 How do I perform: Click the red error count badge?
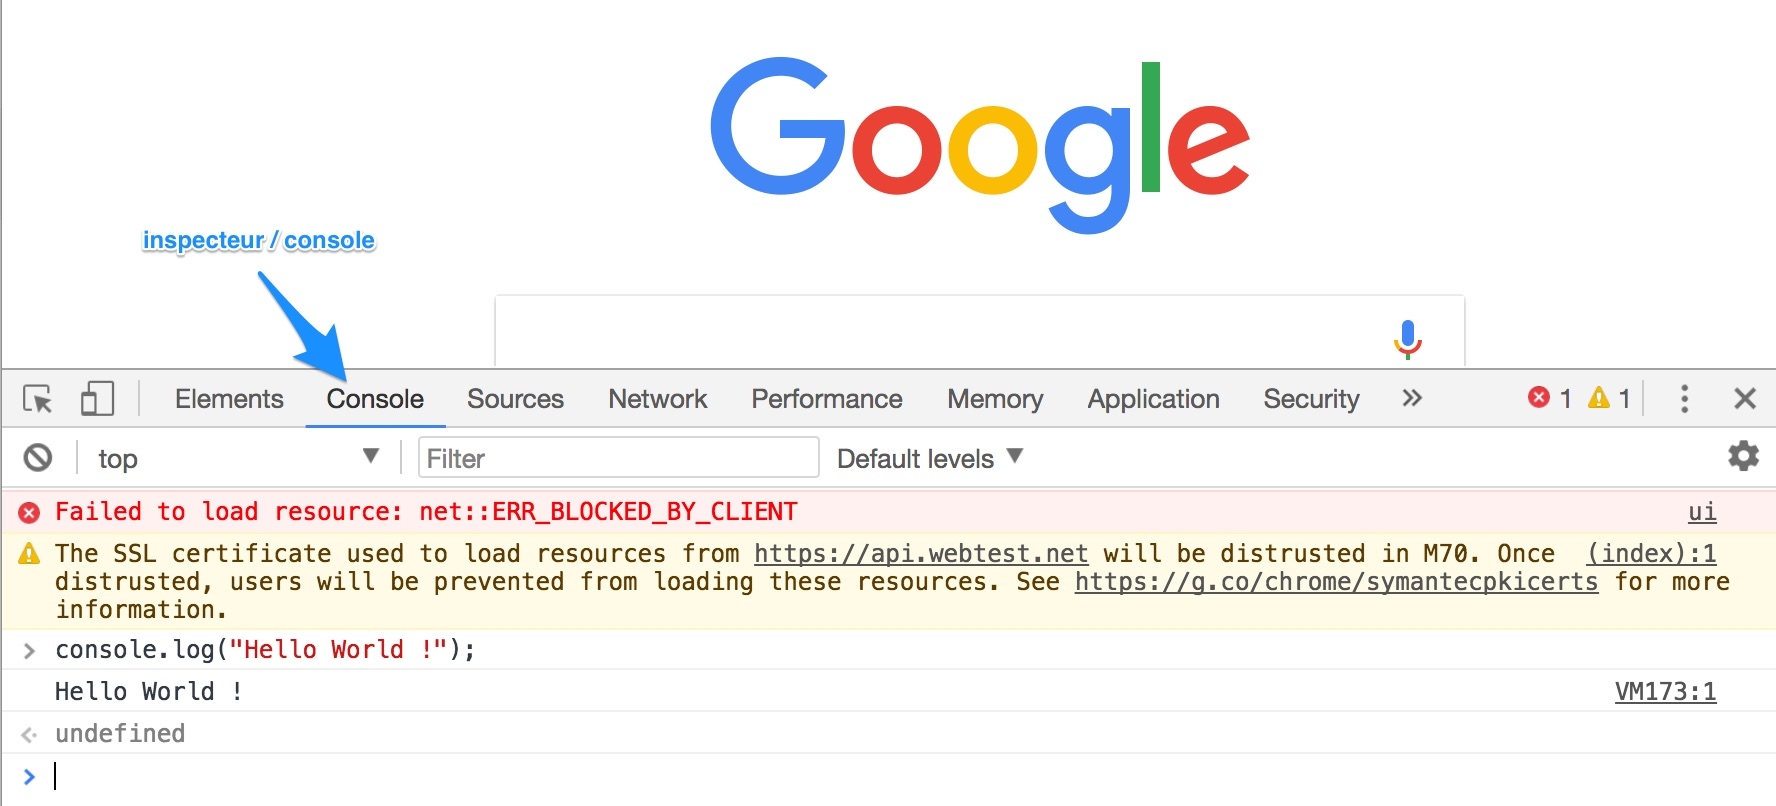1549,399
